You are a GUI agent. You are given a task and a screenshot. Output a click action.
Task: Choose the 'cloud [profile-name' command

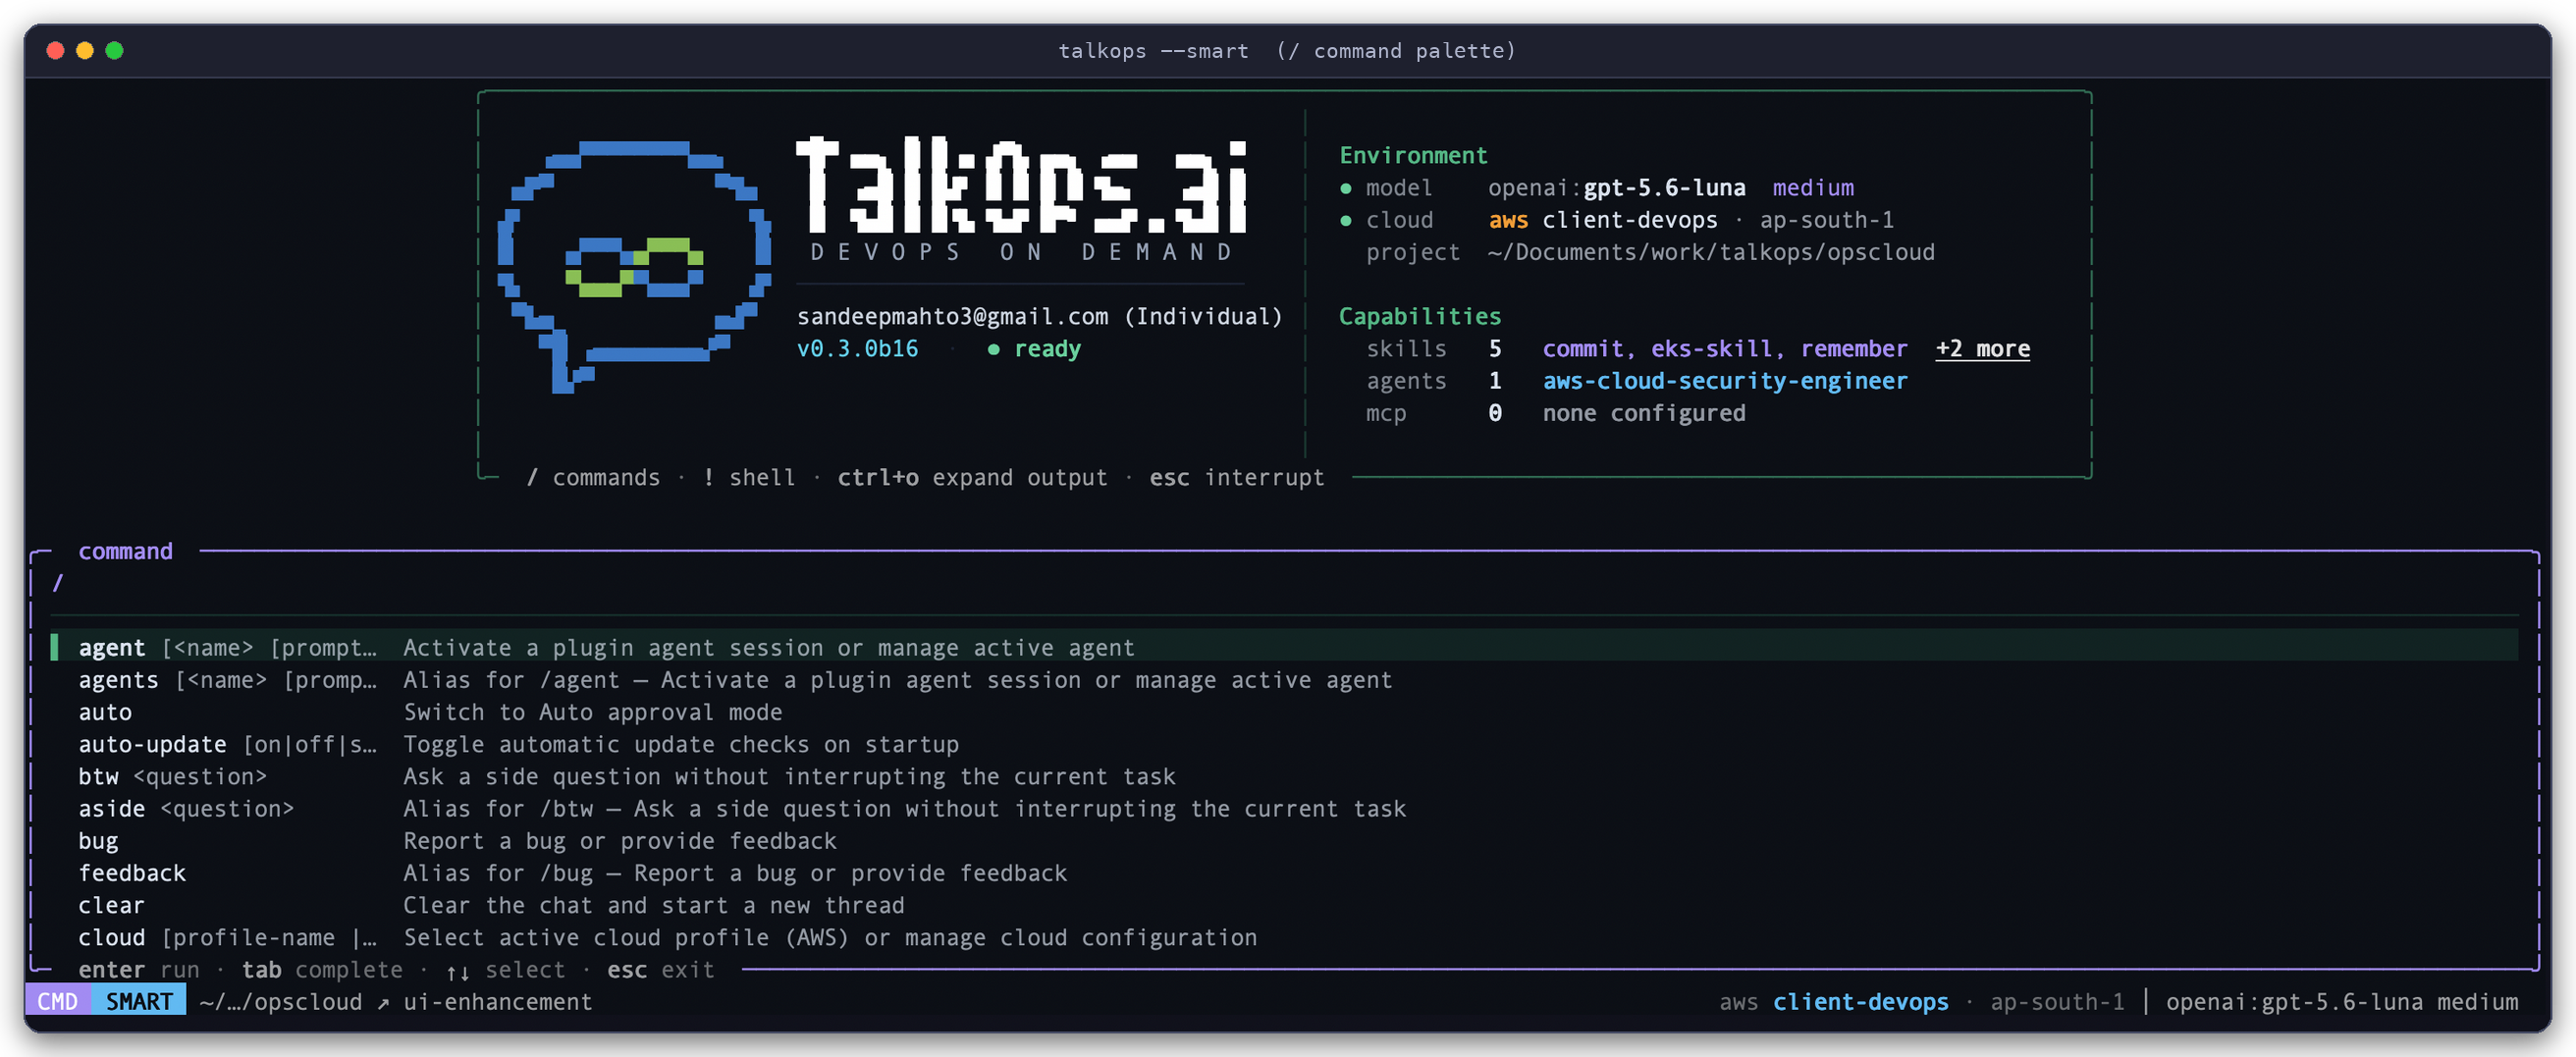[x=1284, y=937]
